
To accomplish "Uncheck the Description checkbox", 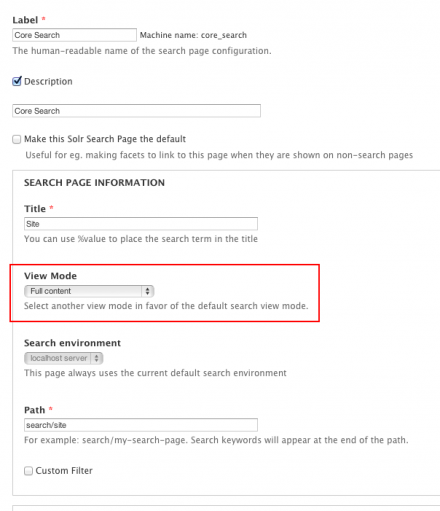I will [x=17, y=81].
